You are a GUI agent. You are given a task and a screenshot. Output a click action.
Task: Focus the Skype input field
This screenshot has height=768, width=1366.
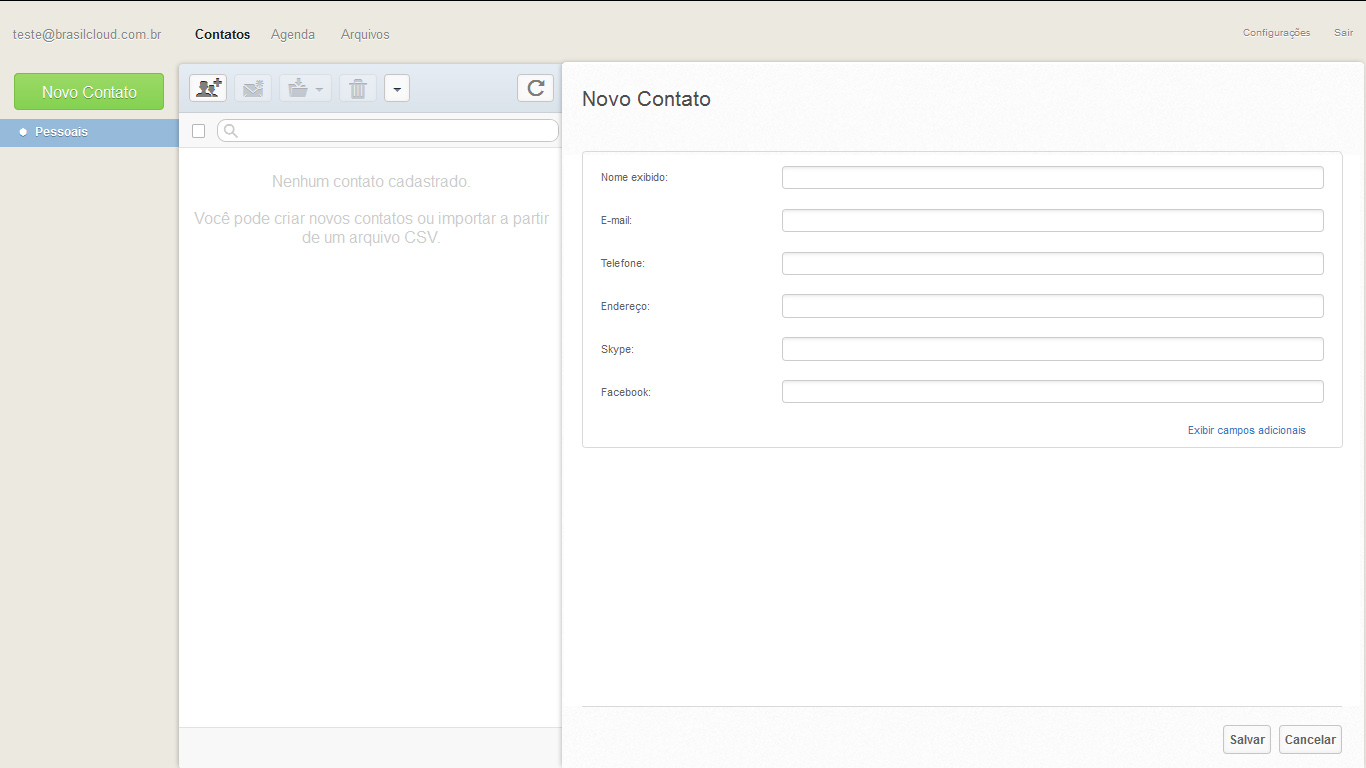pos(1052,349)
